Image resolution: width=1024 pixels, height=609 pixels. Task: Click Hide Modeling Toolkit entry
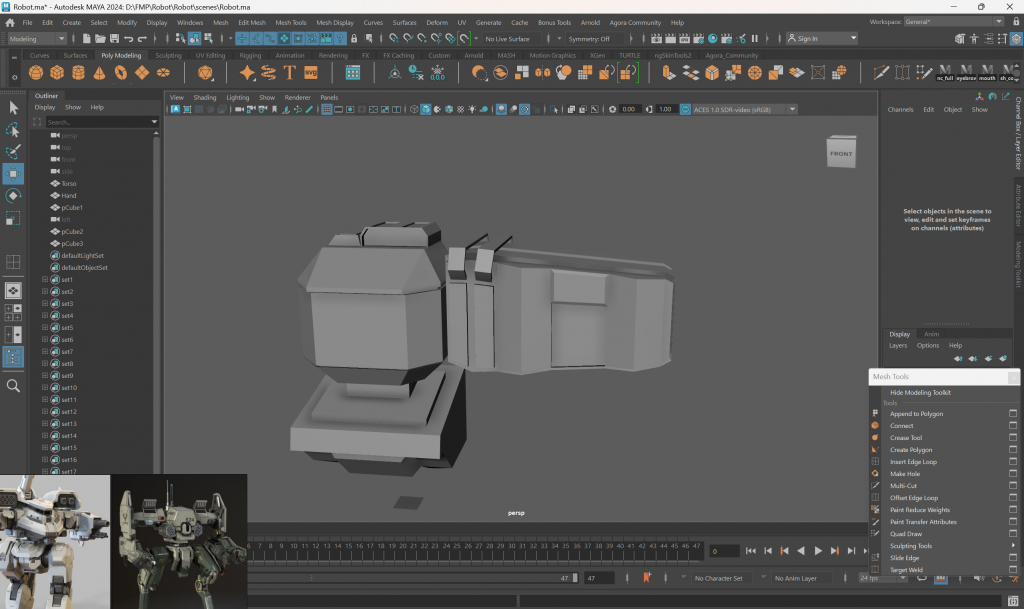(x=920, y=393)
